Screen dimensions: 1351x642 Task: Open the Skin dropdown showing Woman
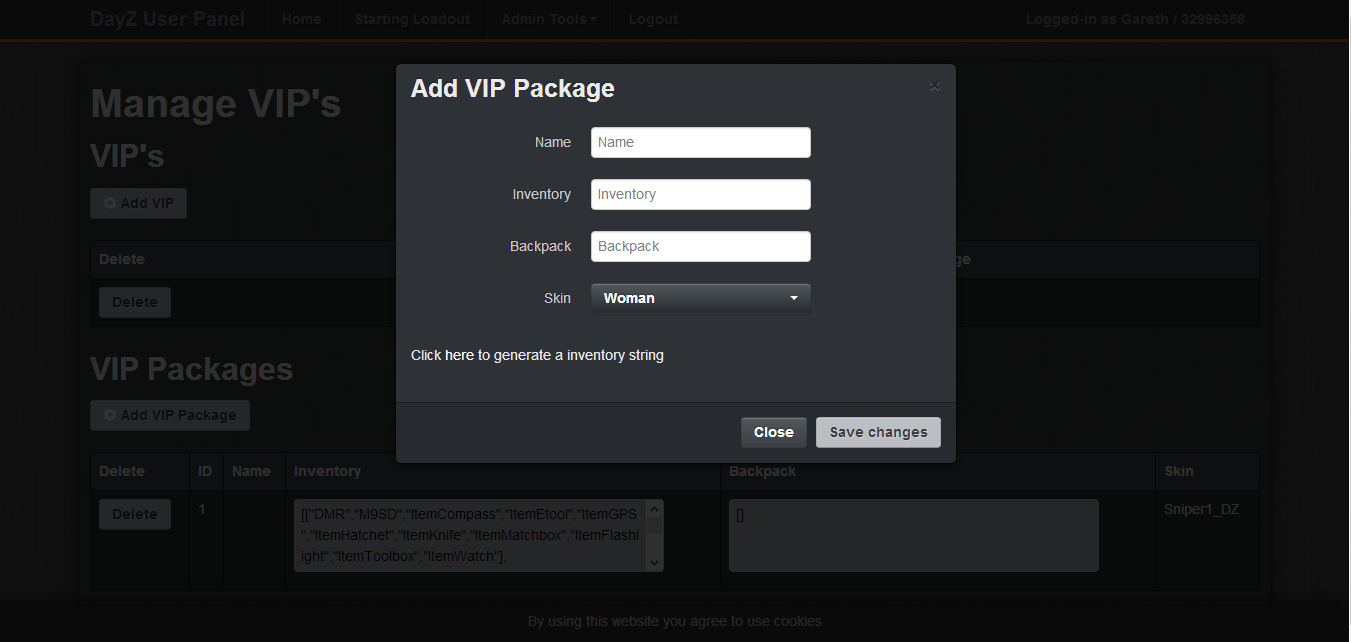point(701,298)
